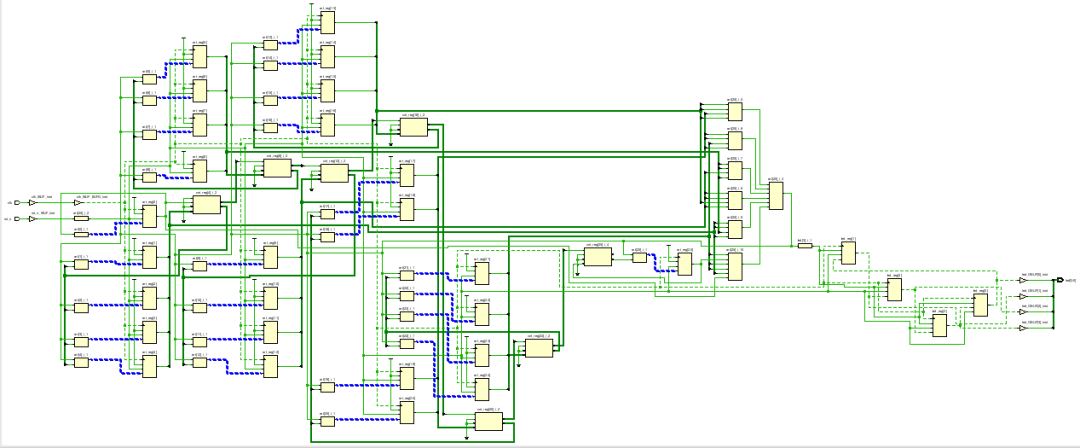Select the rst_n input port symbol
This screenshot has height=448, width=1080.
click(17, 219)
